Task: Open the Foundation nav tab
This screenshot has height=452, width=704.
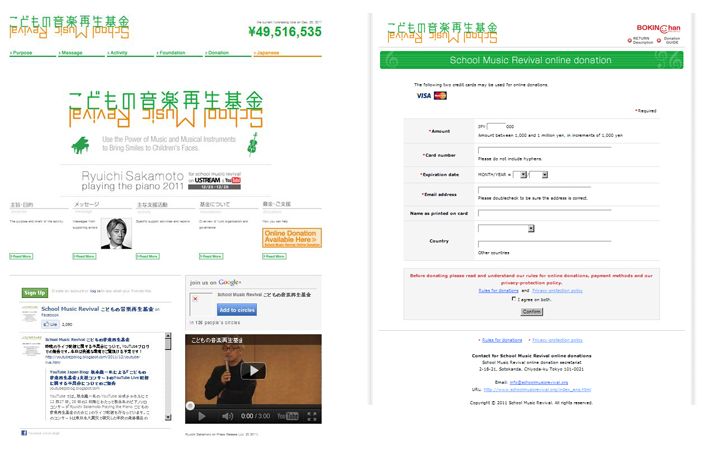Action: (179, 53)
